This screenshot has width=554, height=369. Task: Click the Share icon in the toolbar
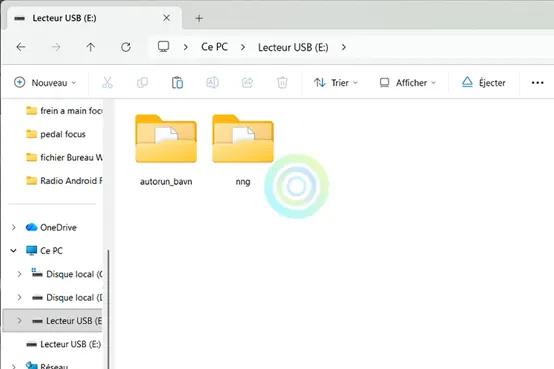click(x=247, y=83)
